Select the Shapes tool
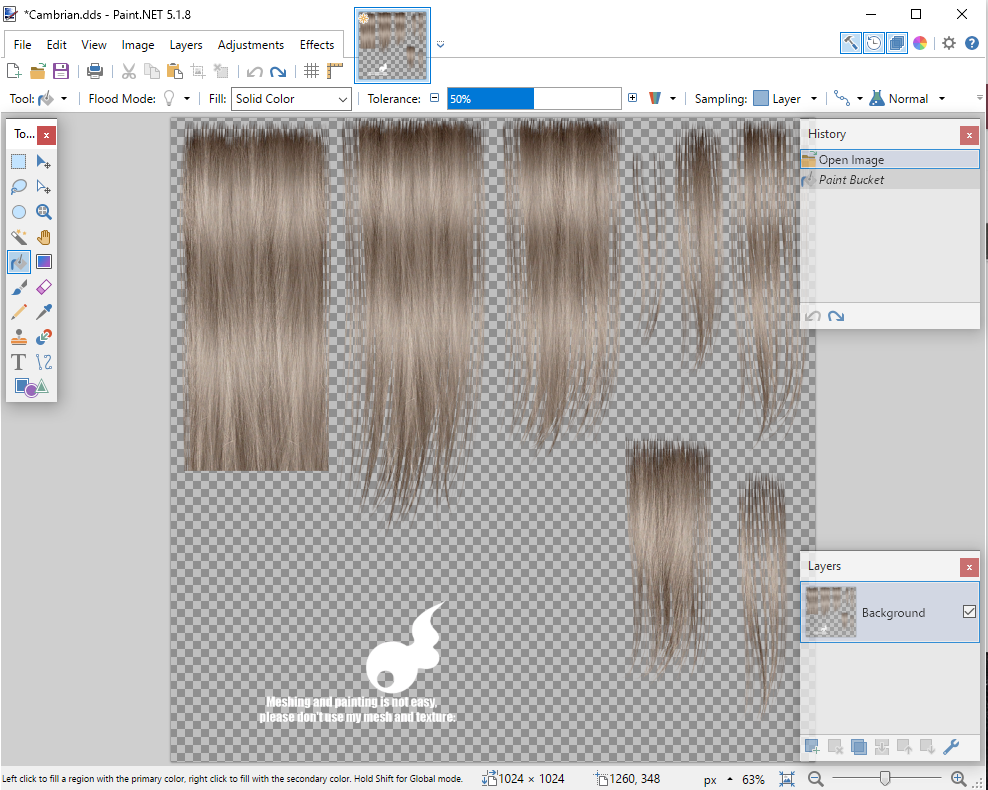Image resolution: width=988 pixels, height=790 pixels. (31, 386)
